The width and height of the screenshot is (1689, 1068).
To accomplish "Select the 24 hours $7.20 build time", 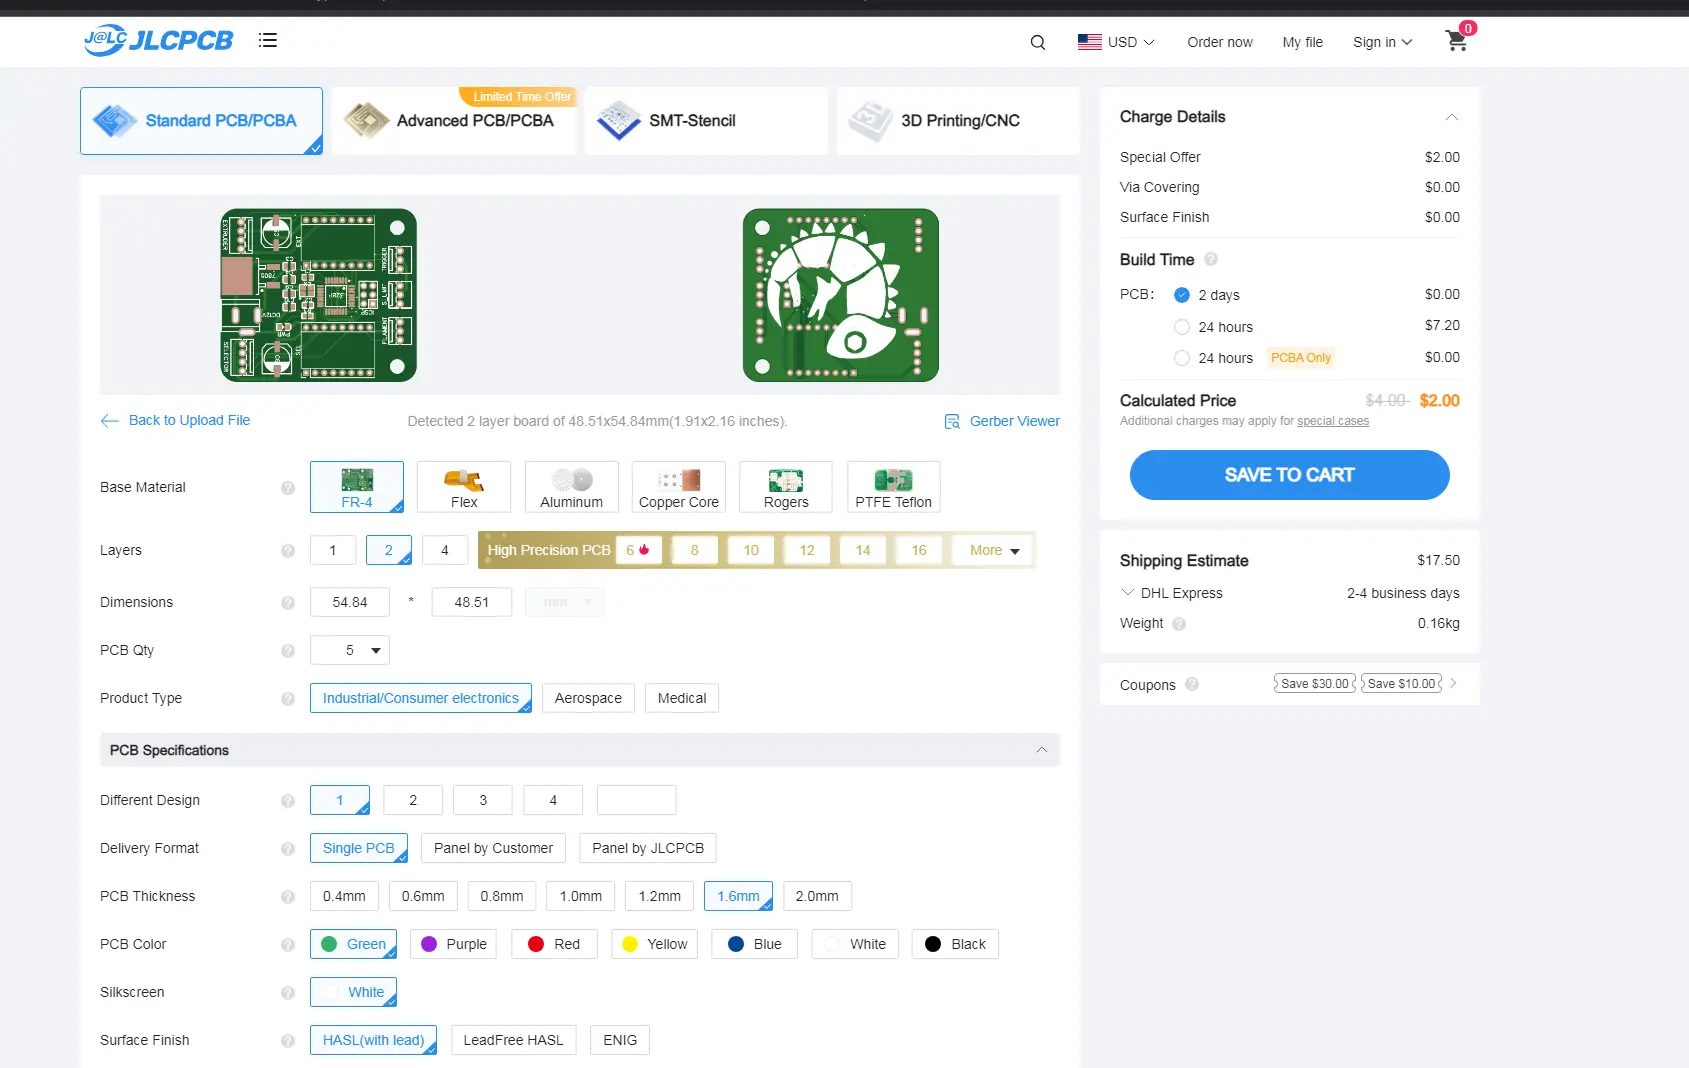I will pyautogui.click(x=1182, y=327).
